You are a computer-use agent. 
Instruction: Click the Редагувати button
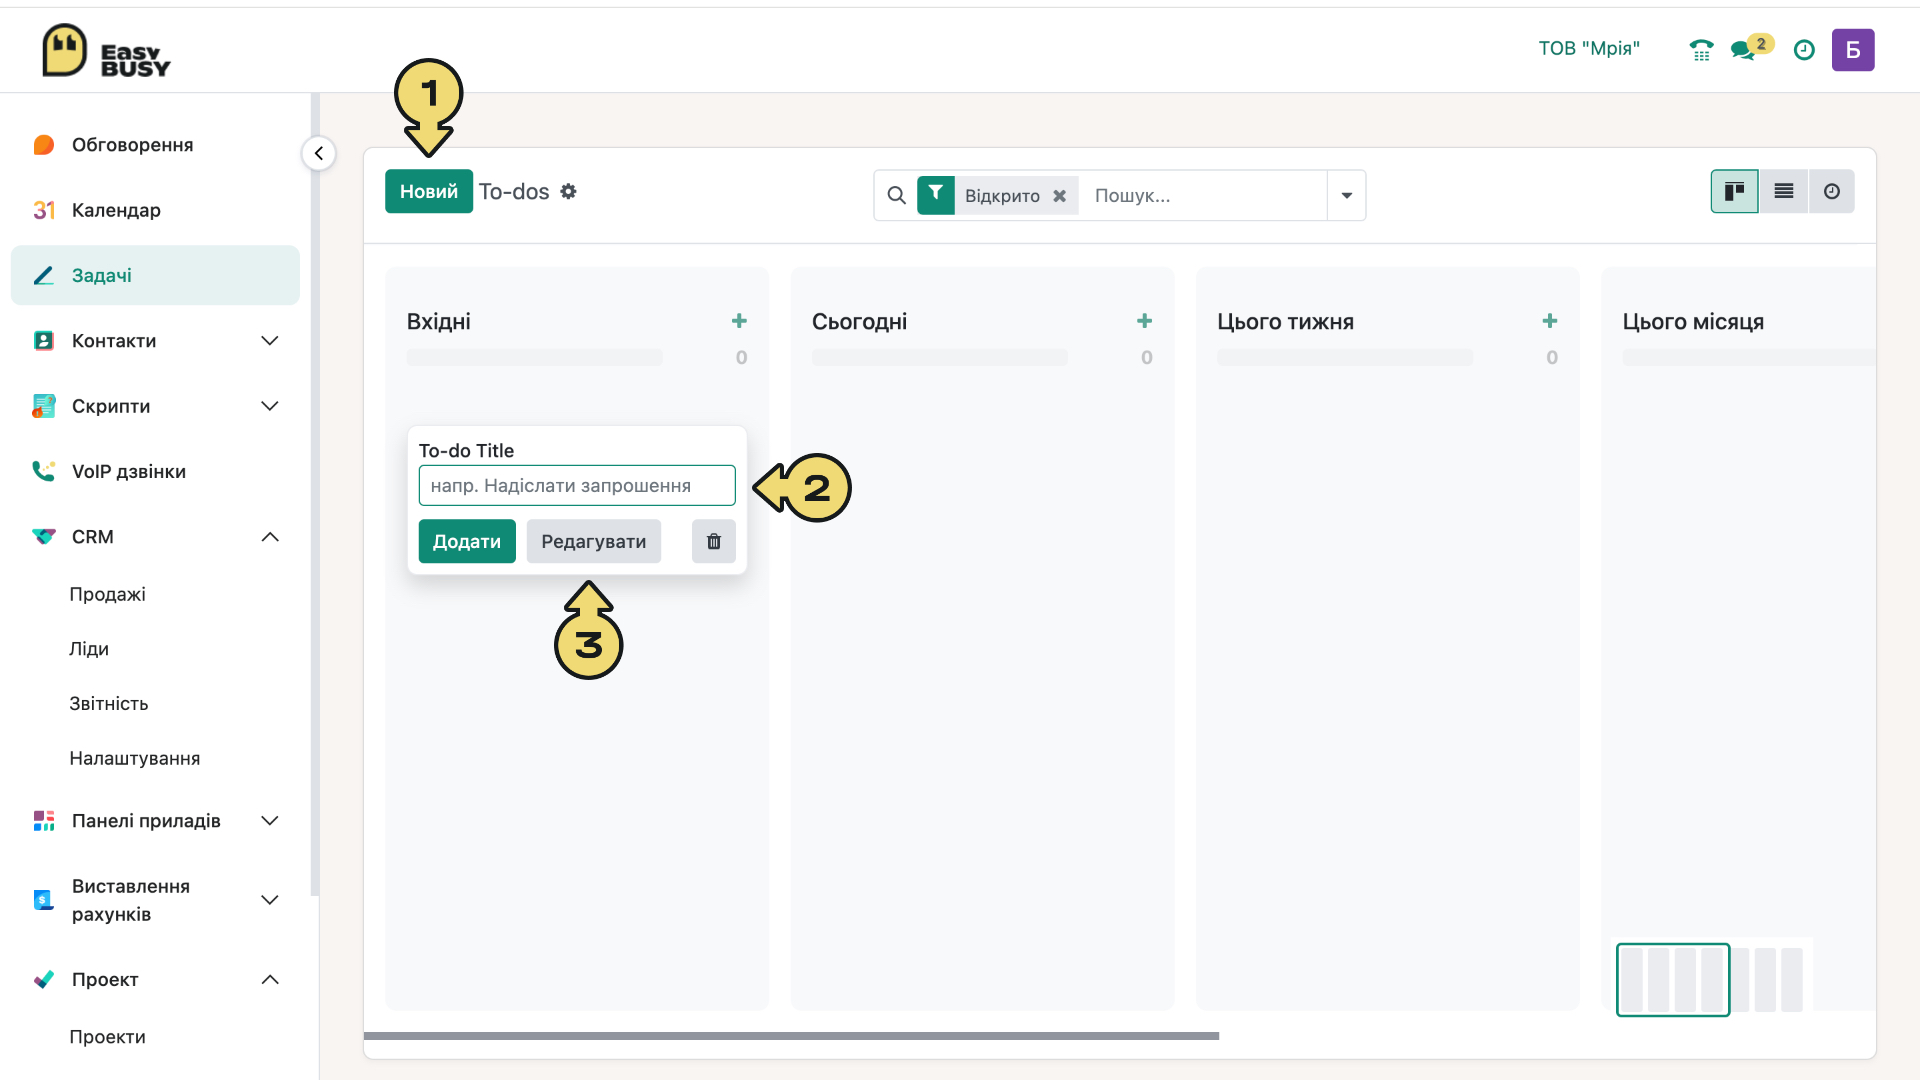coord(594,541)
